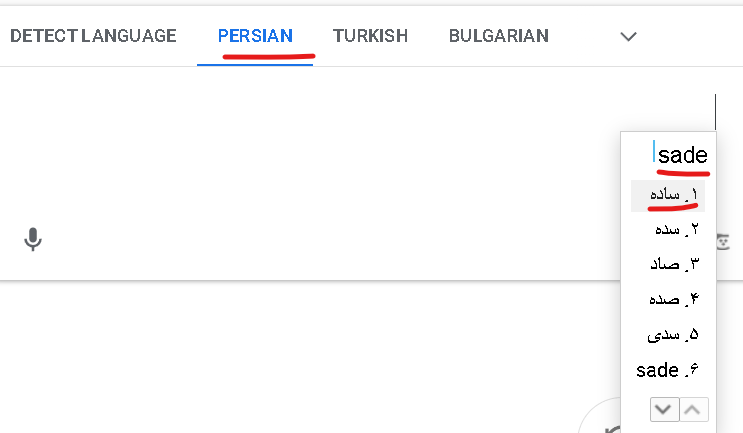
Task: Select suggestion 6, the Latin text sade
Action: pyautogui.click(x=668, y=370)
